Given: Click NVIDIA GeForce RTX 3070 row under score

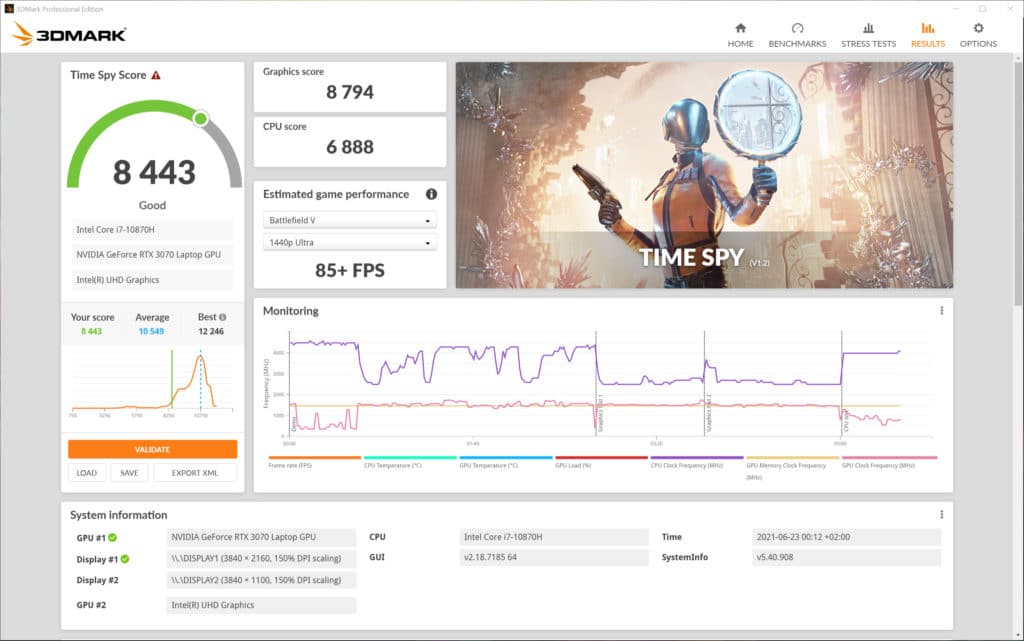Looking at the screenshot, I should pos(152,255).
